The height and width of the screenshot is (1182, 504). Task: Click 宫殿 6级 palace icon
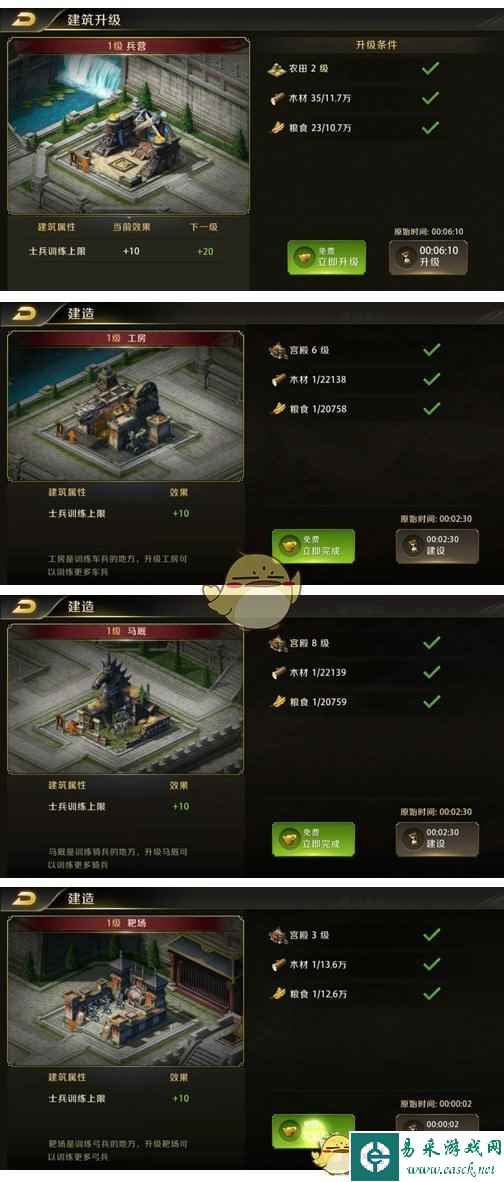pos(278,350)
